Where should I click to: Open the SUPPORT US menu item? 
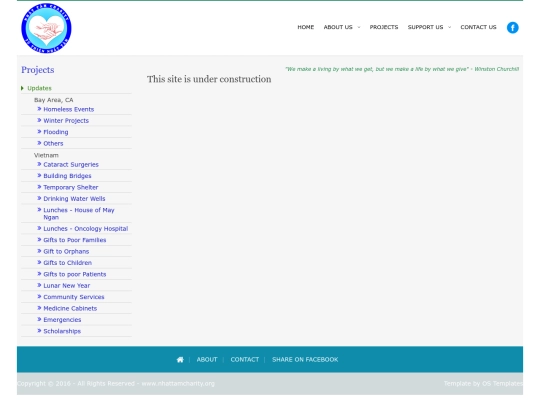point(425,27)
